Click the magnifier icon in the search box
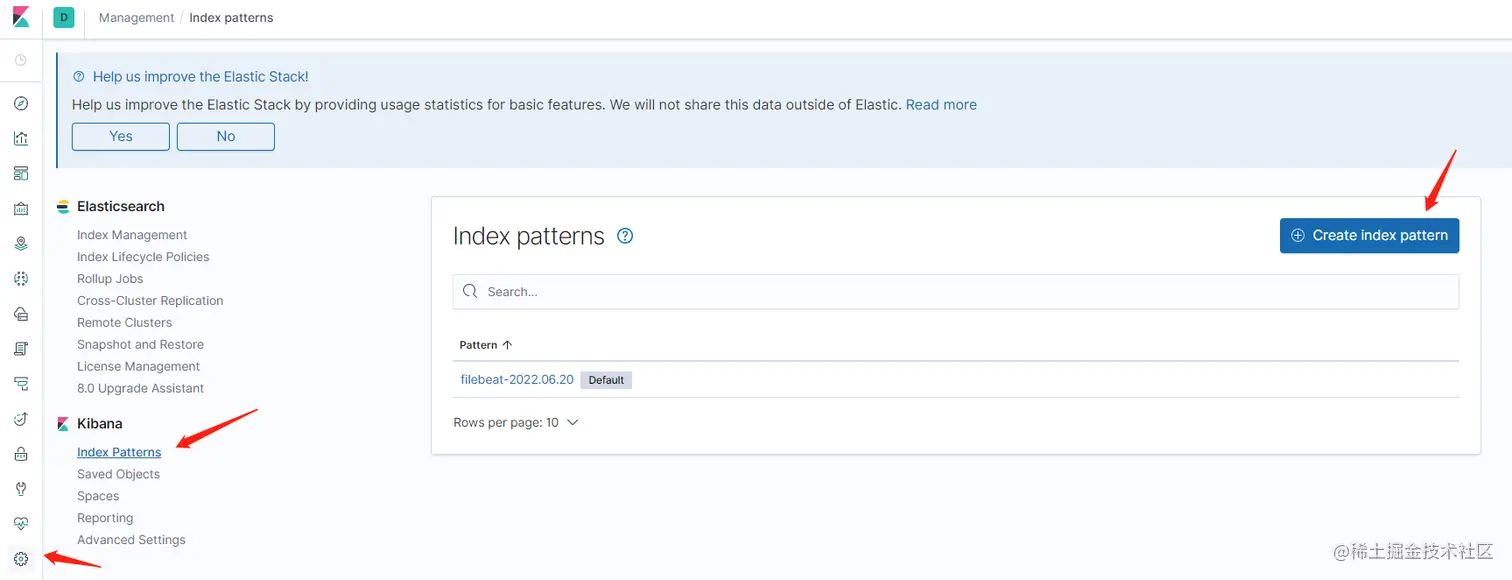The height and width of the screenshot is (580, 1512). click(x=470, y=292)
